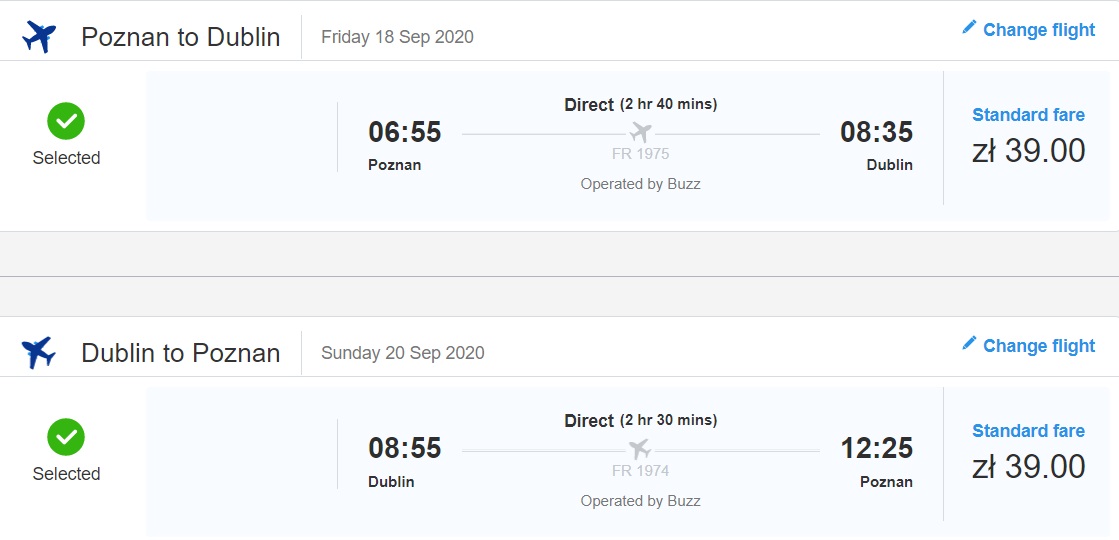Toggle the green Selected checkmark for Poznan flight
Screen dimensions: 1119x540
point(66,121)
